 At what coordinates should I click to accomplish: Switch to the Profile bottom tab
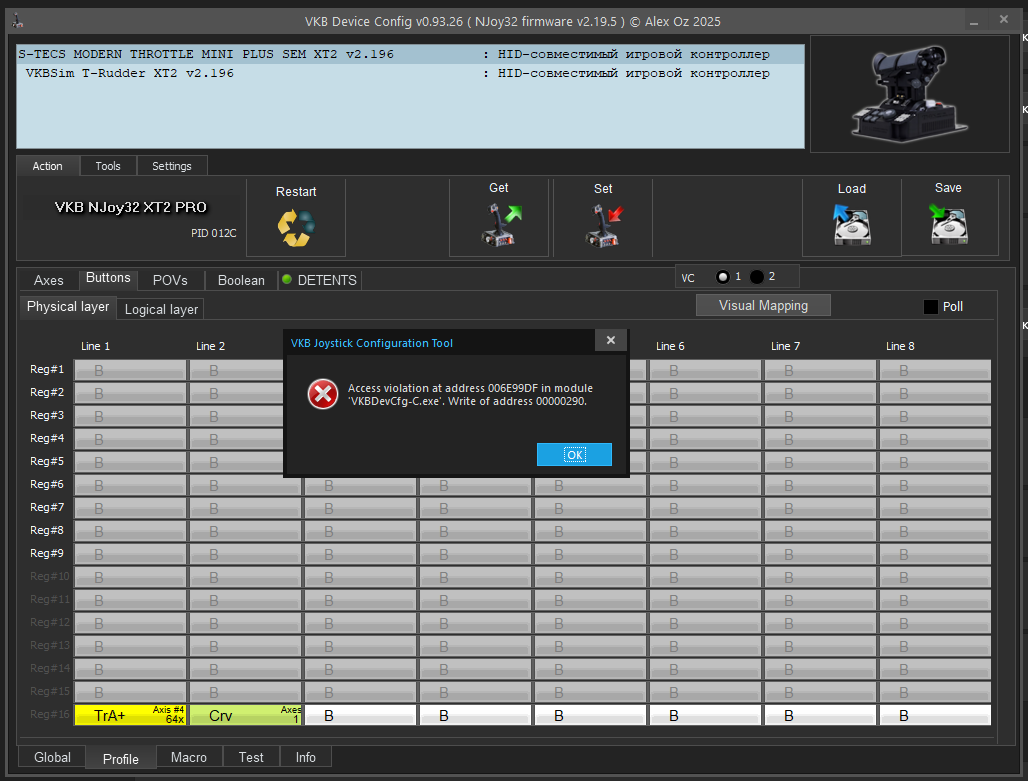(121, 759)
